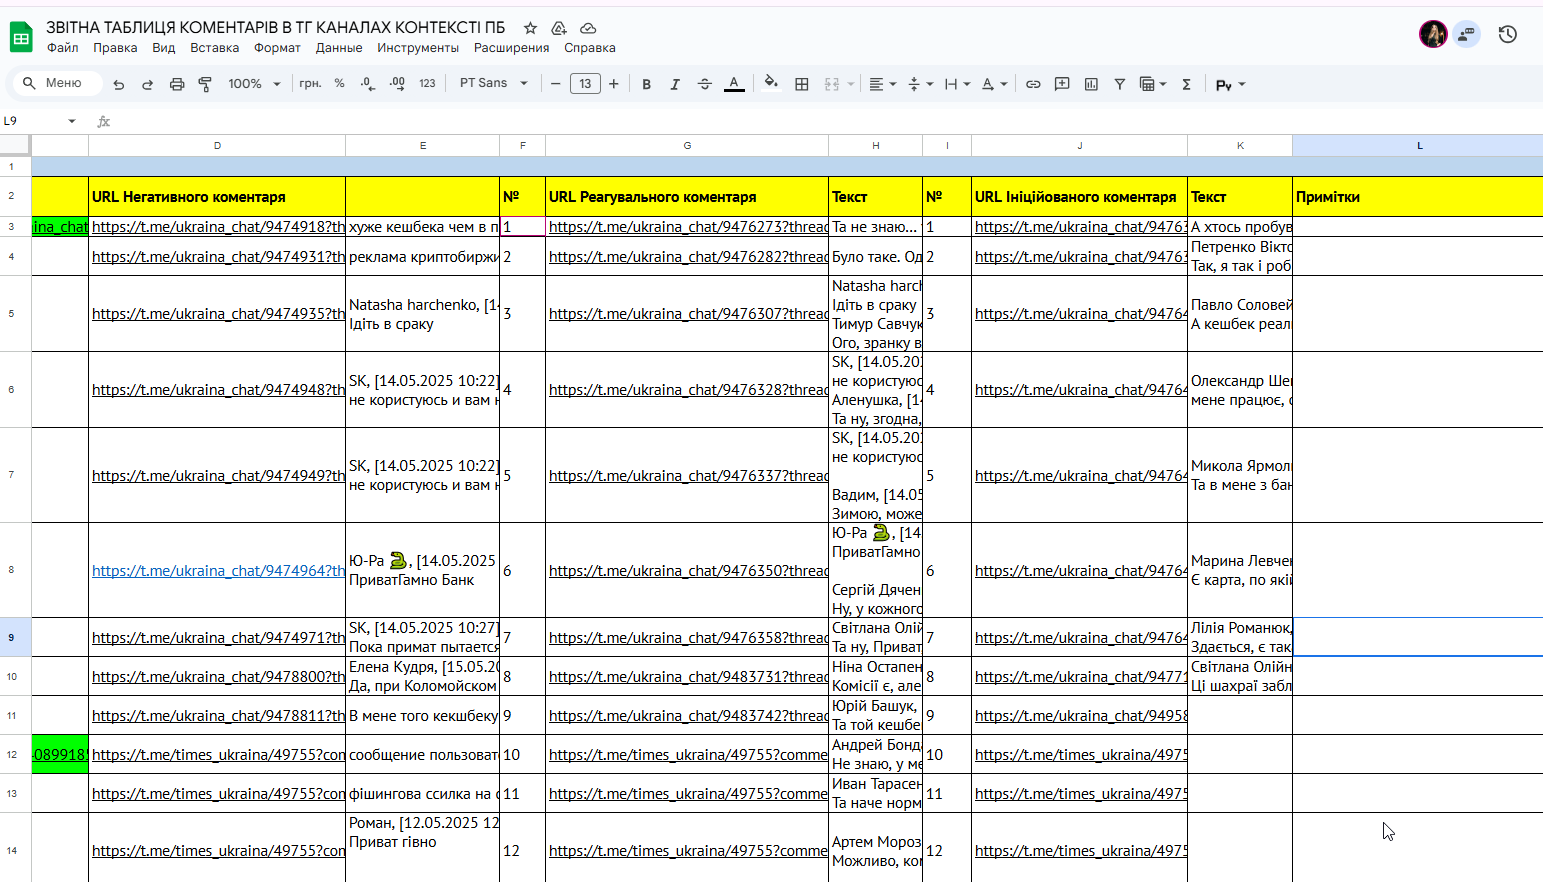The height and width of the screenshot is (882, 1543).
Task: Click the Redo icon
Action: coord(147,84)
